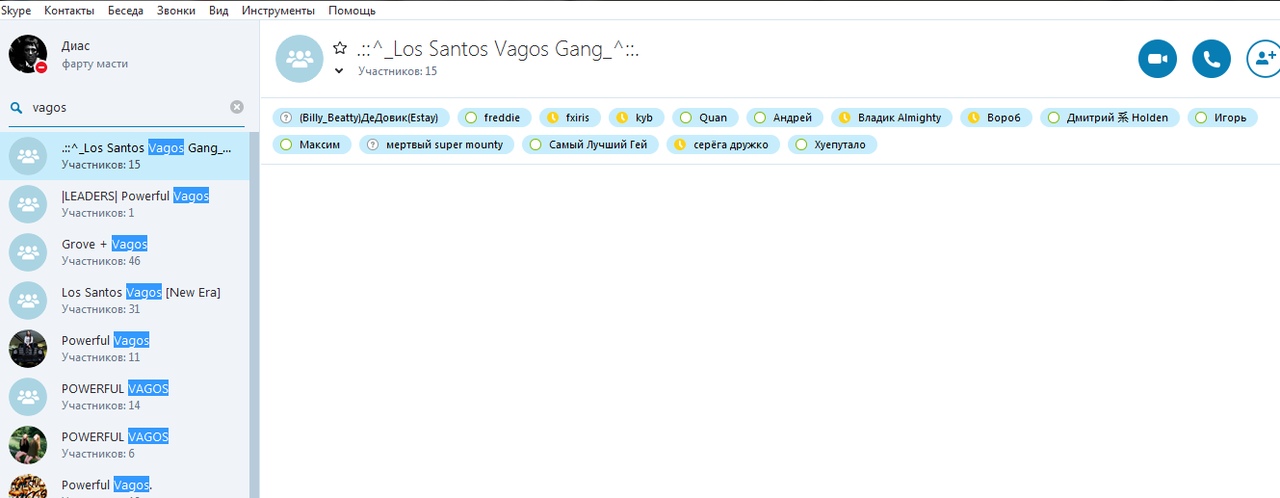Select the Дмитрий Holden participant chip
Screen dimensions: 1280x498
1111,118
